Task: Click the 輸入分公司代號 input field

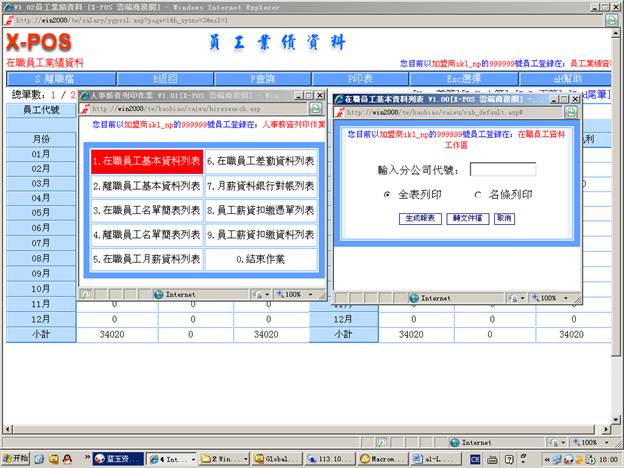Action: 502,169
